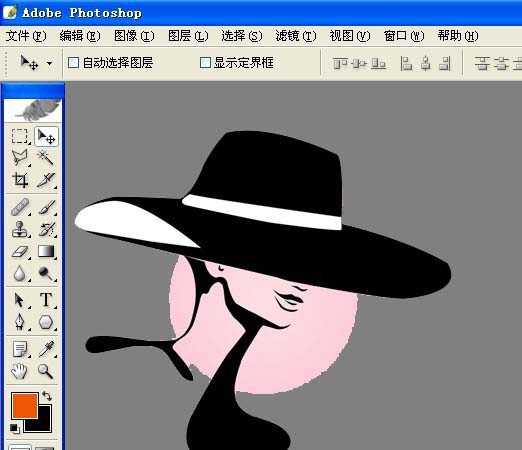Viewport: 522px width, 450px height.
Task: Enable 显示定界框 checkbox
Action: click(x=205, y=62)
